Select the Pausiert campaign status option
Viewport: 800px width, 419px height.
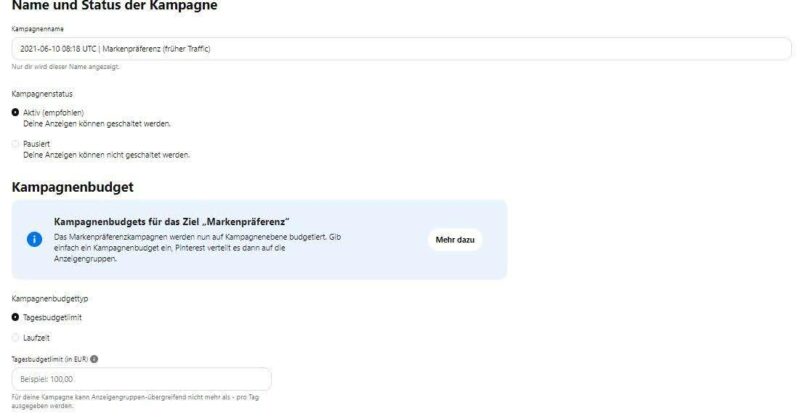[x=15, y=144]
